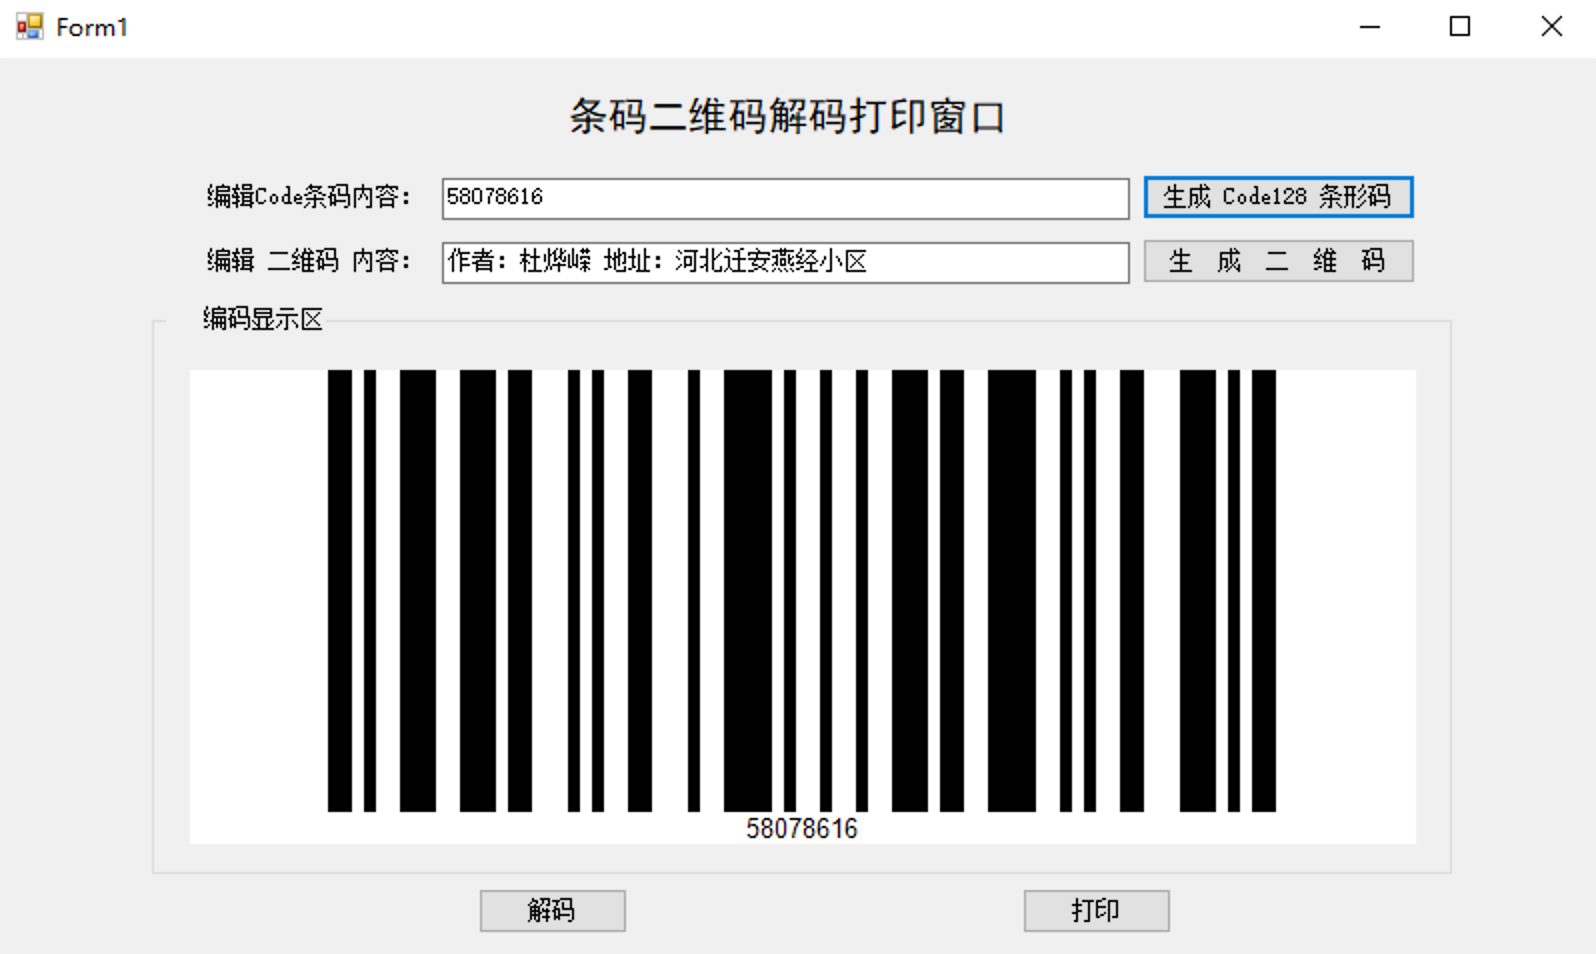1596x954 pixels.
Task: Click the 编辑Code条码内容 label
Action: [x=308, y=197]
